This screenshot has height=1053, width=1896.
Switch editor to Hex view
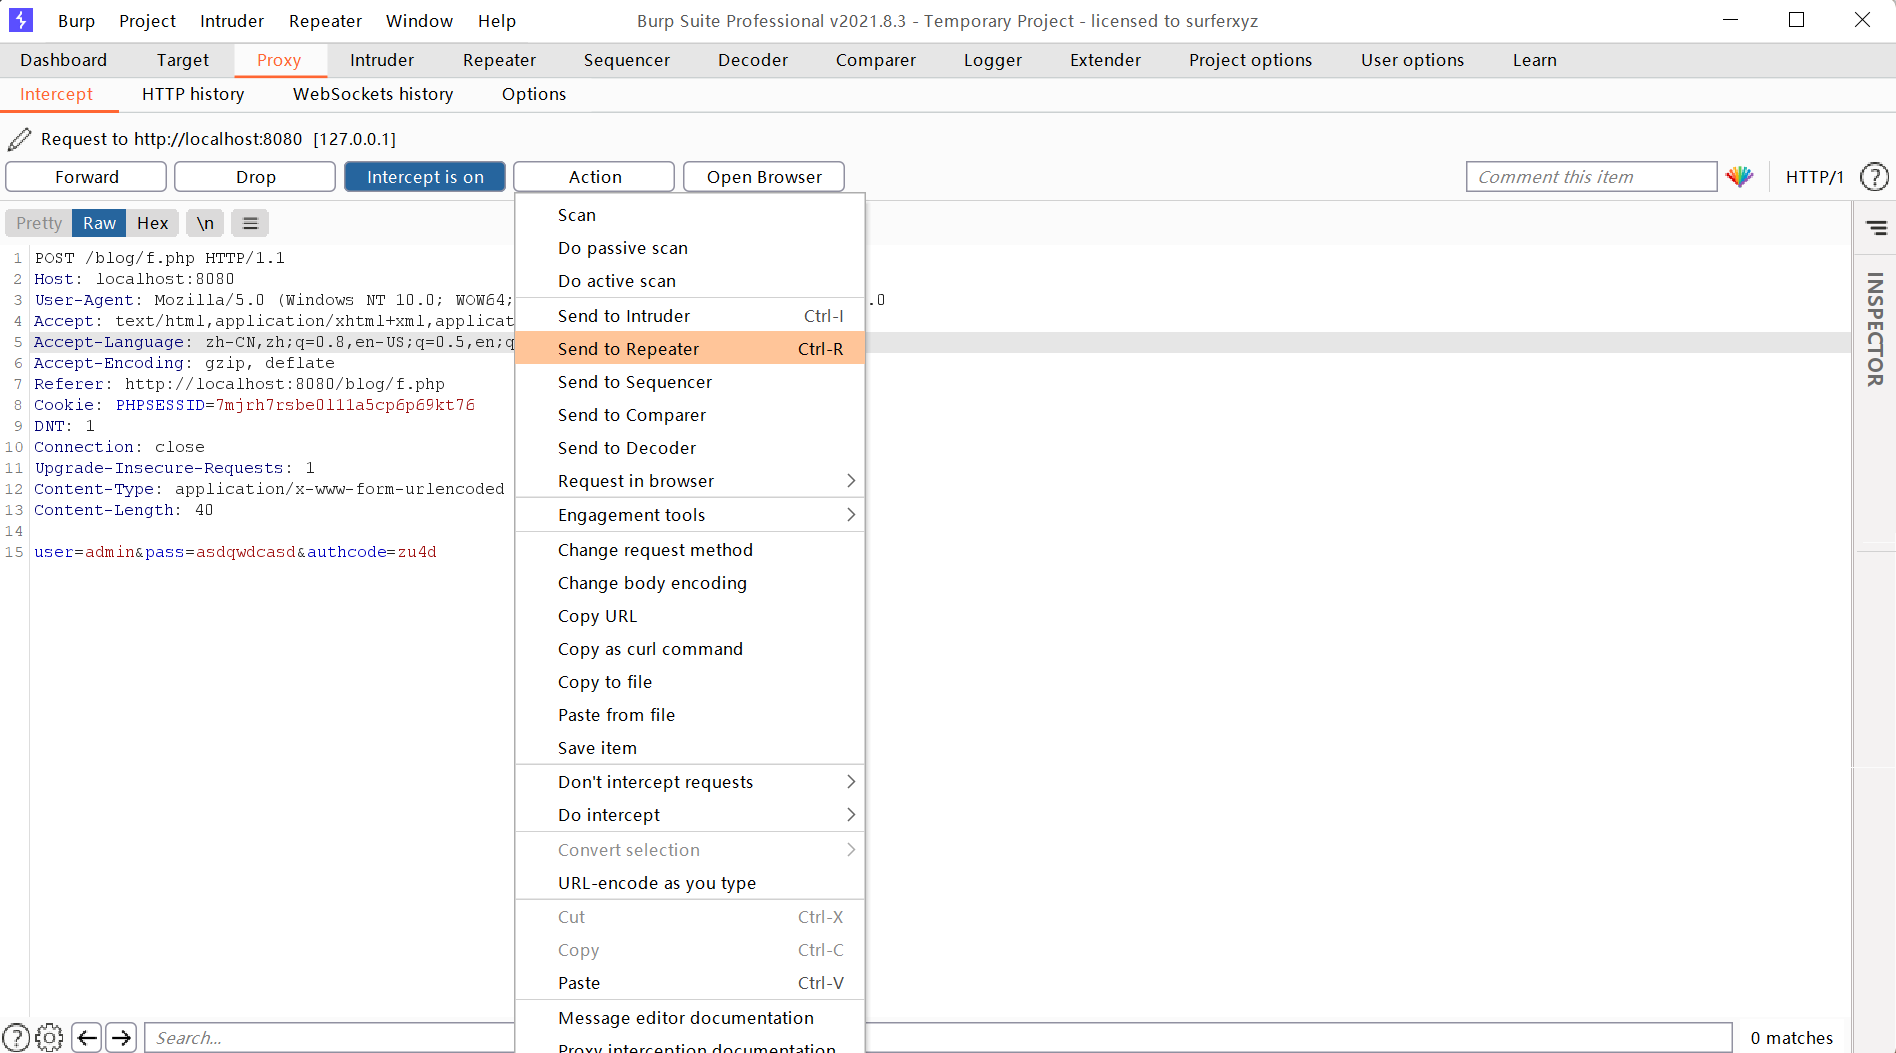click(x=152, y=223)
